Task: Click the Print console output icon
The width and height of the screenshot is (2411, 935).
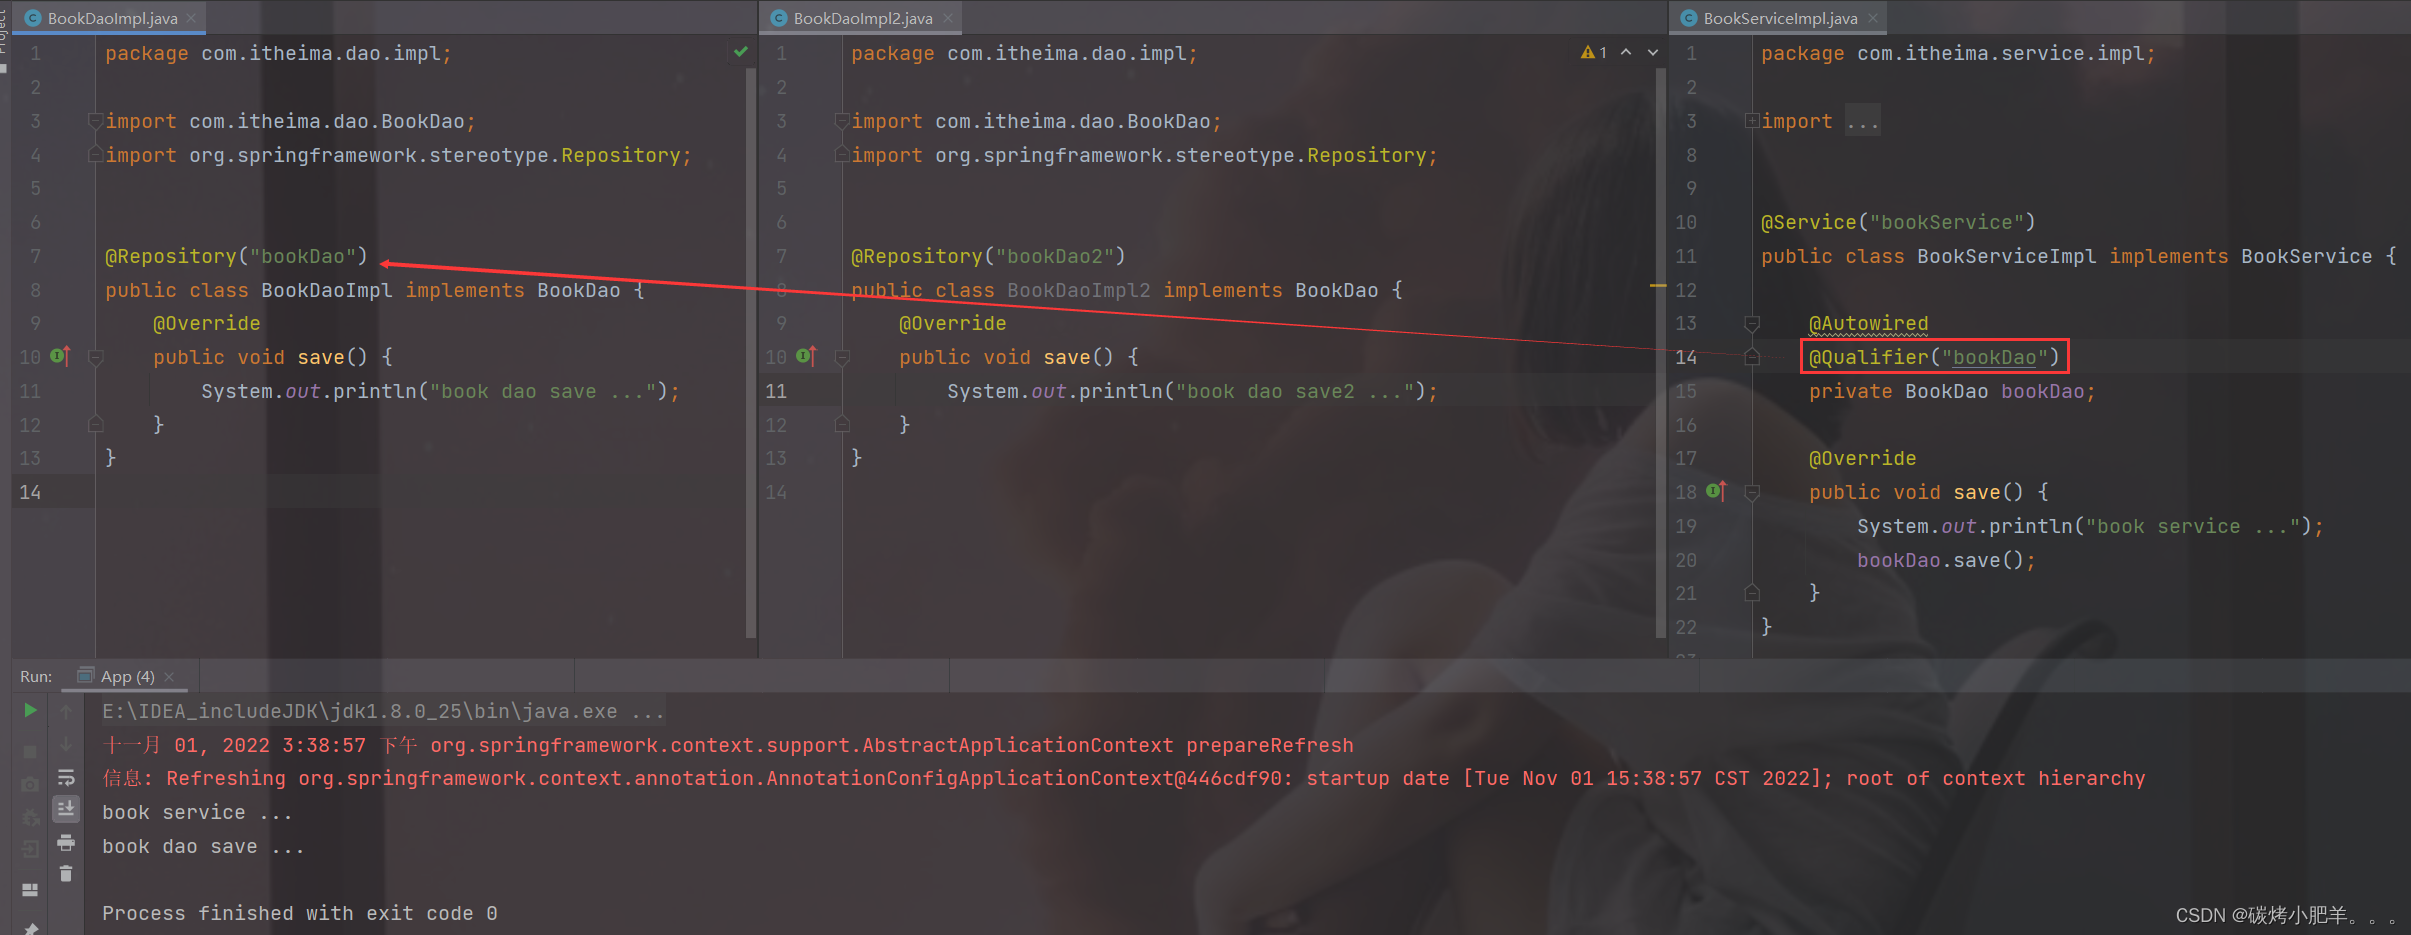Action: point(66,842)
